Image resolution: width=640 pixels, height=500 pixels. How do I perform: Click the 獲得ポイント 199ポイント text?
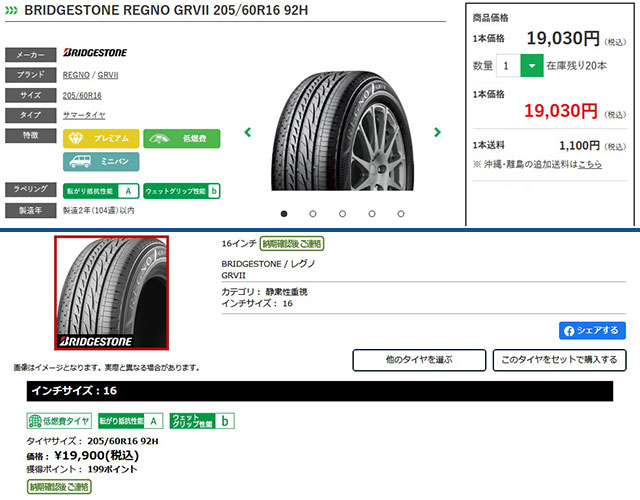coord(82,469)
